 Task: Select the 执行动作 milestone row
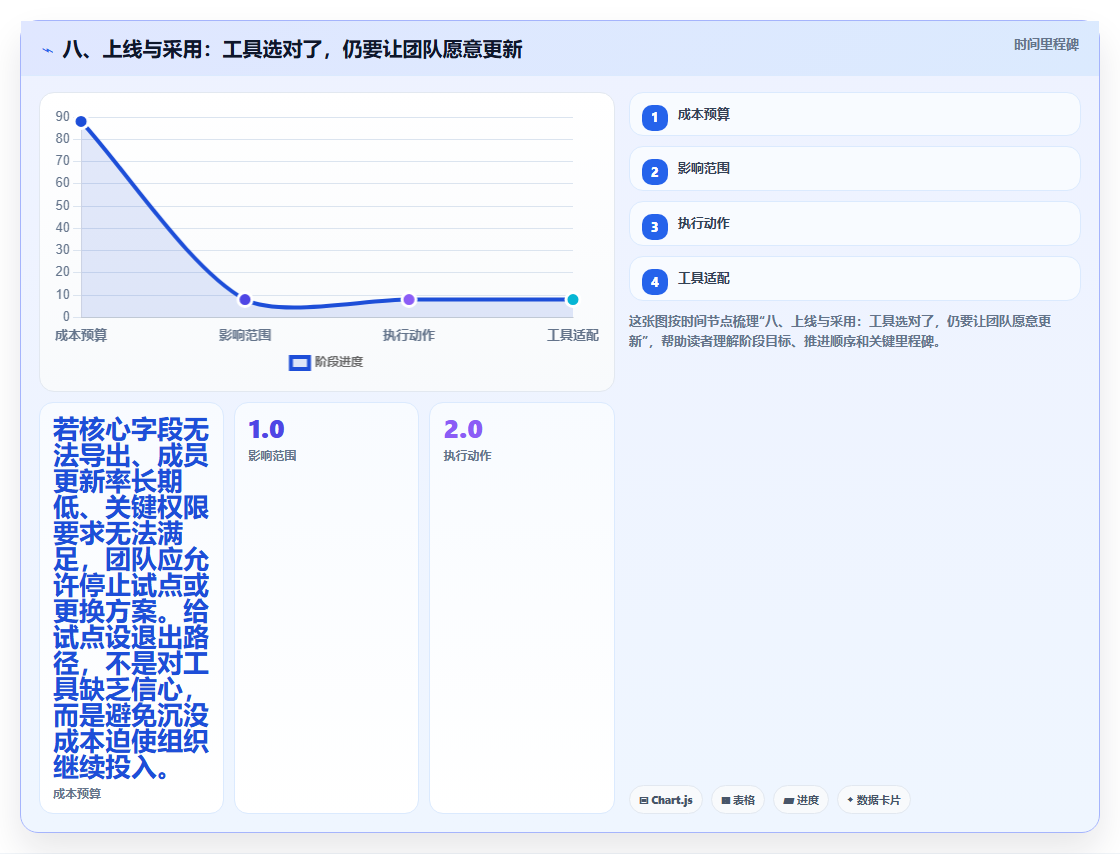[x=854, y=223]
